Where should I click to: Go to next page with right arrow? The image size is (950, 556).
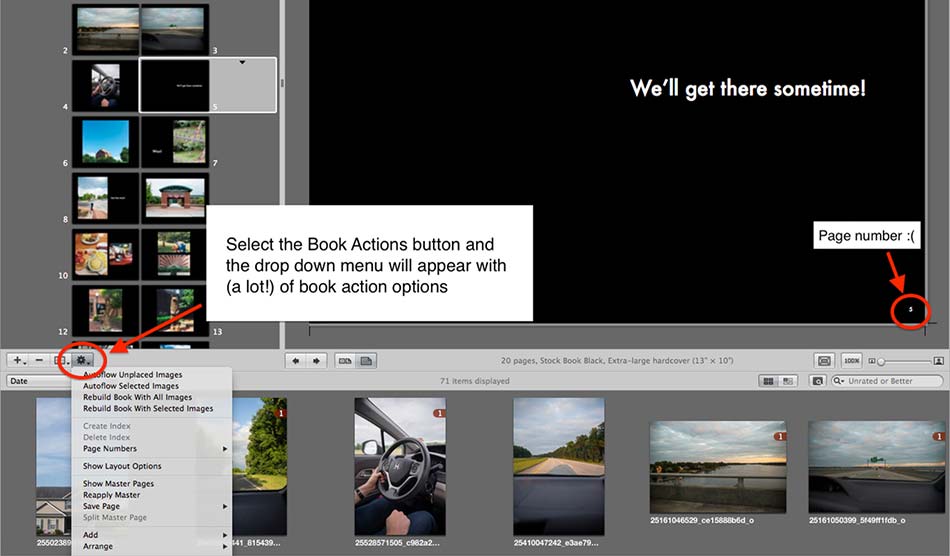click(317, 360)
